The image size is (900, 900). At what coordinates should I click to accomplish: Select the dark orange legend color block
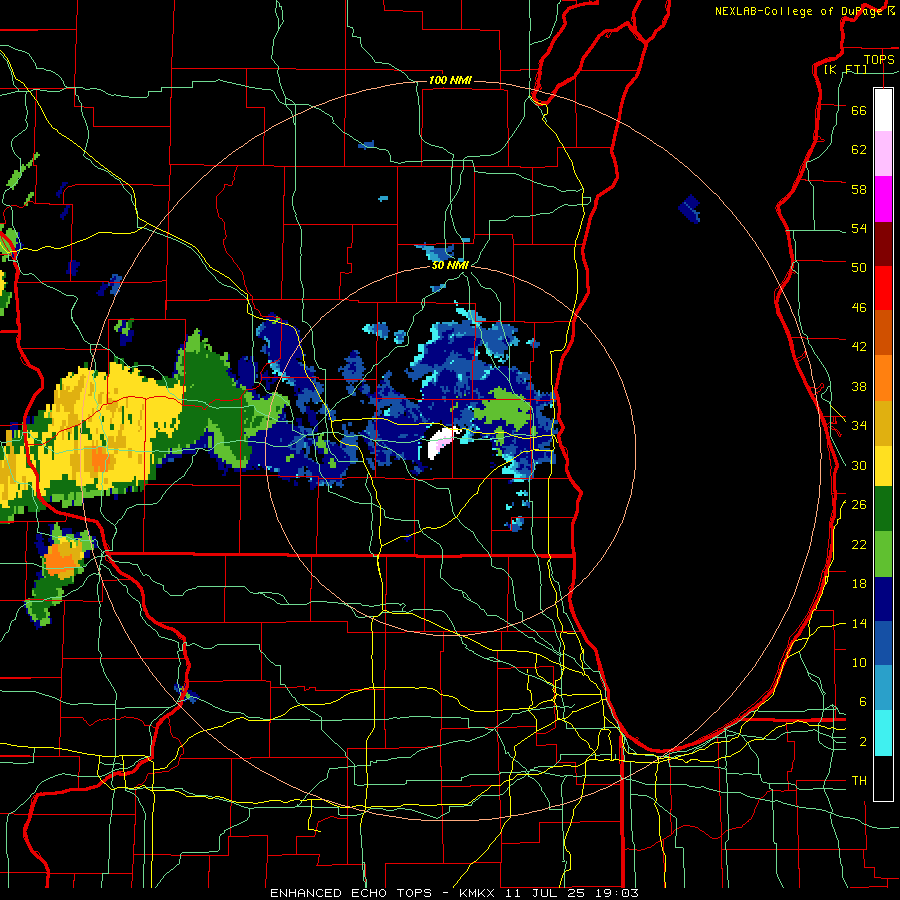[883, 332]
